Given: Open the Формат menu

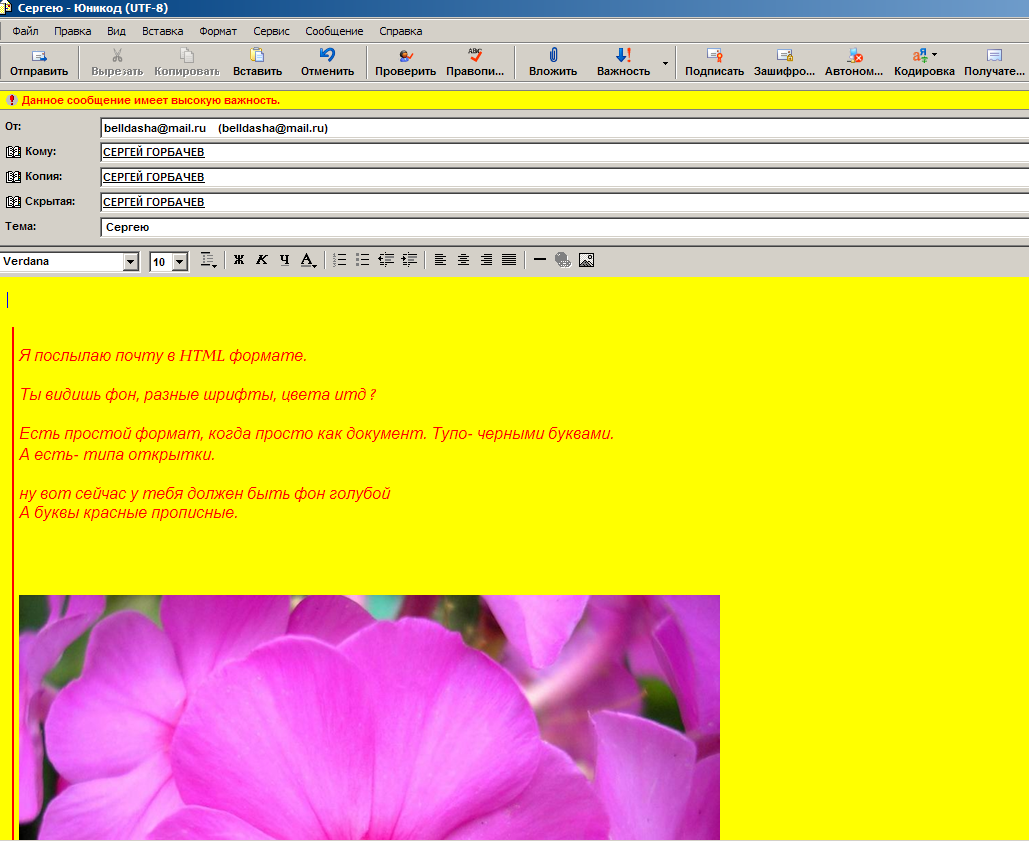Looking at the screenshot, I should point(218,31).
